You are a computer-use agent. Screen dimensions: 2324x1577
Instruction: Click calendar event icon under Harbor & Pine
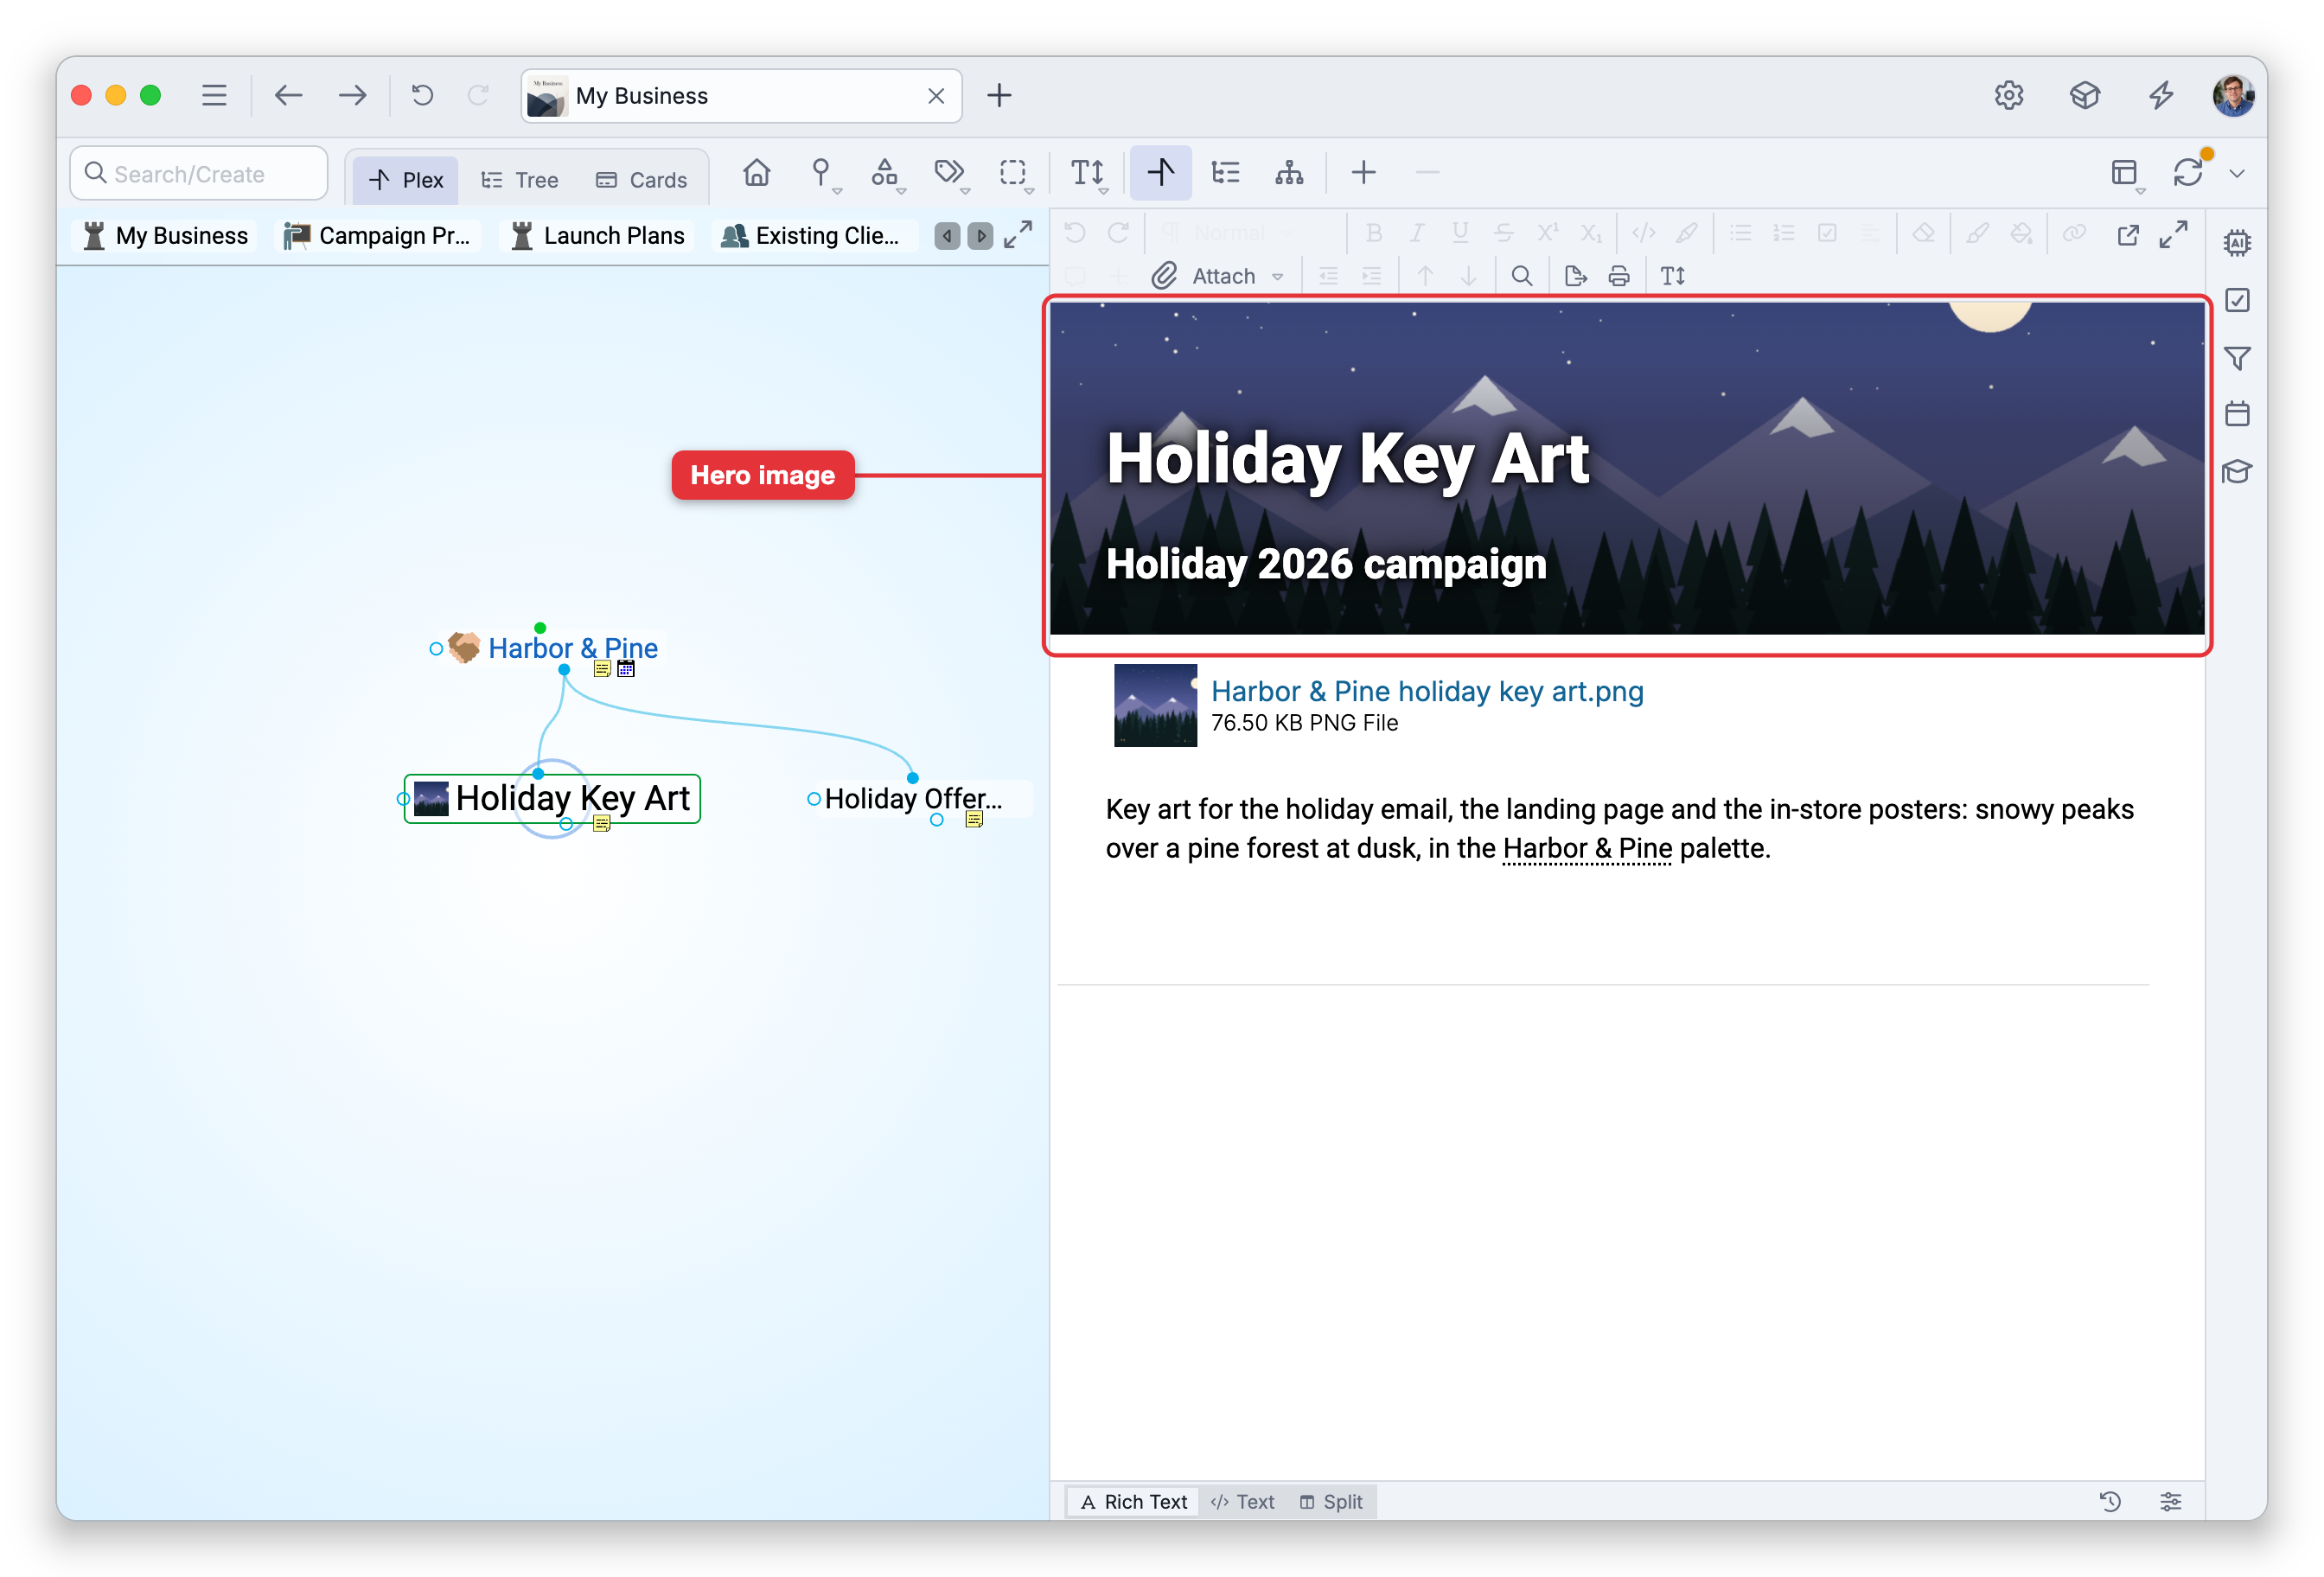pyautogui.click(x=626, y=669)
